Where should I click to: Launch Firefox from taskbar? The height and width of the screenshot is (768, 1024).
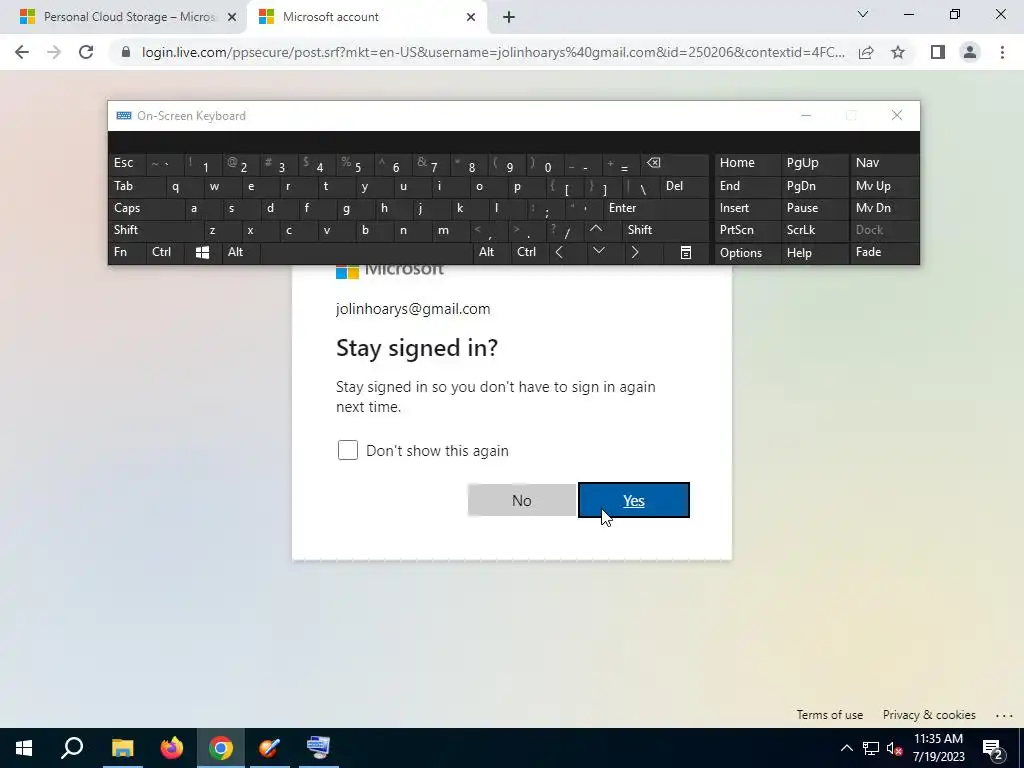tap(172, 748)
